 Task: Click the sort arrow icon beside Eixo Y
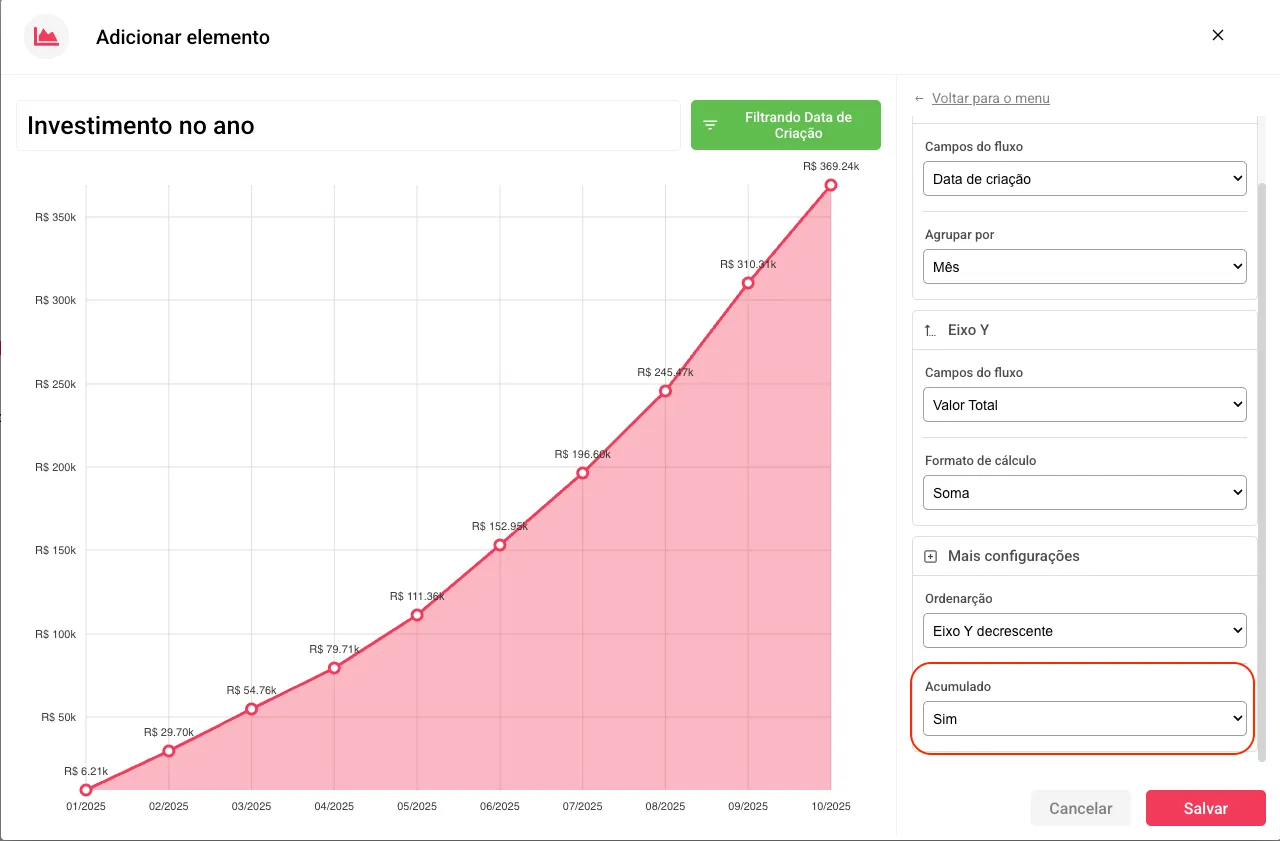(x=929, y=329)
